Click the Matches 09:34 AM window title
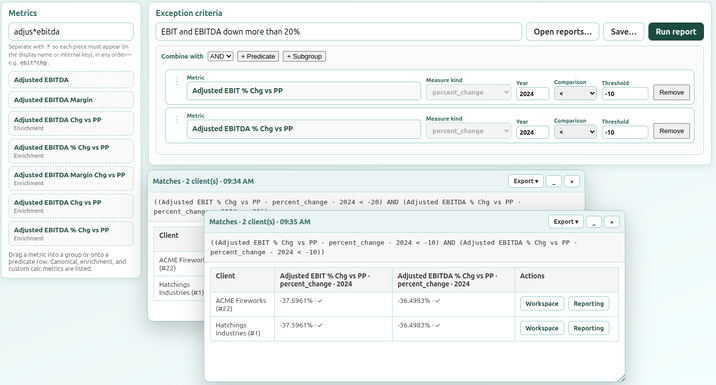The image size is (716, 385). click(203, 181)
